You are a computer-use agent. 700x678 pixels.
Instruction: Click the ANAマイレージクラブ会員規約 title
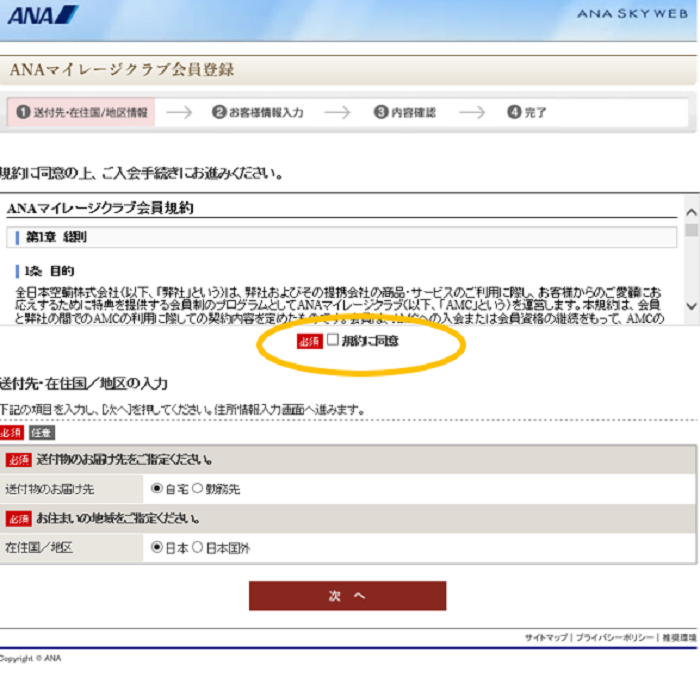tap(100, 208)
